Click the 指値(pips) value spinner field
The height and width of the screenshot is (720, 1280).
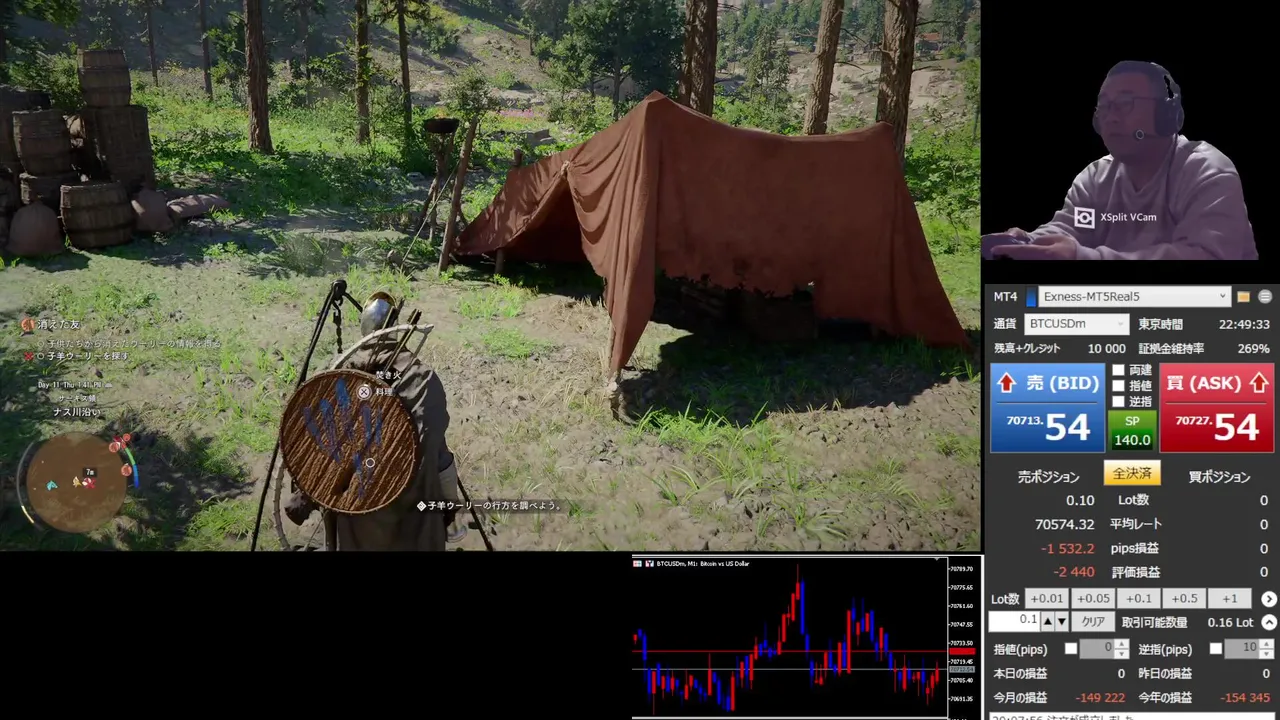[1105, 649]
